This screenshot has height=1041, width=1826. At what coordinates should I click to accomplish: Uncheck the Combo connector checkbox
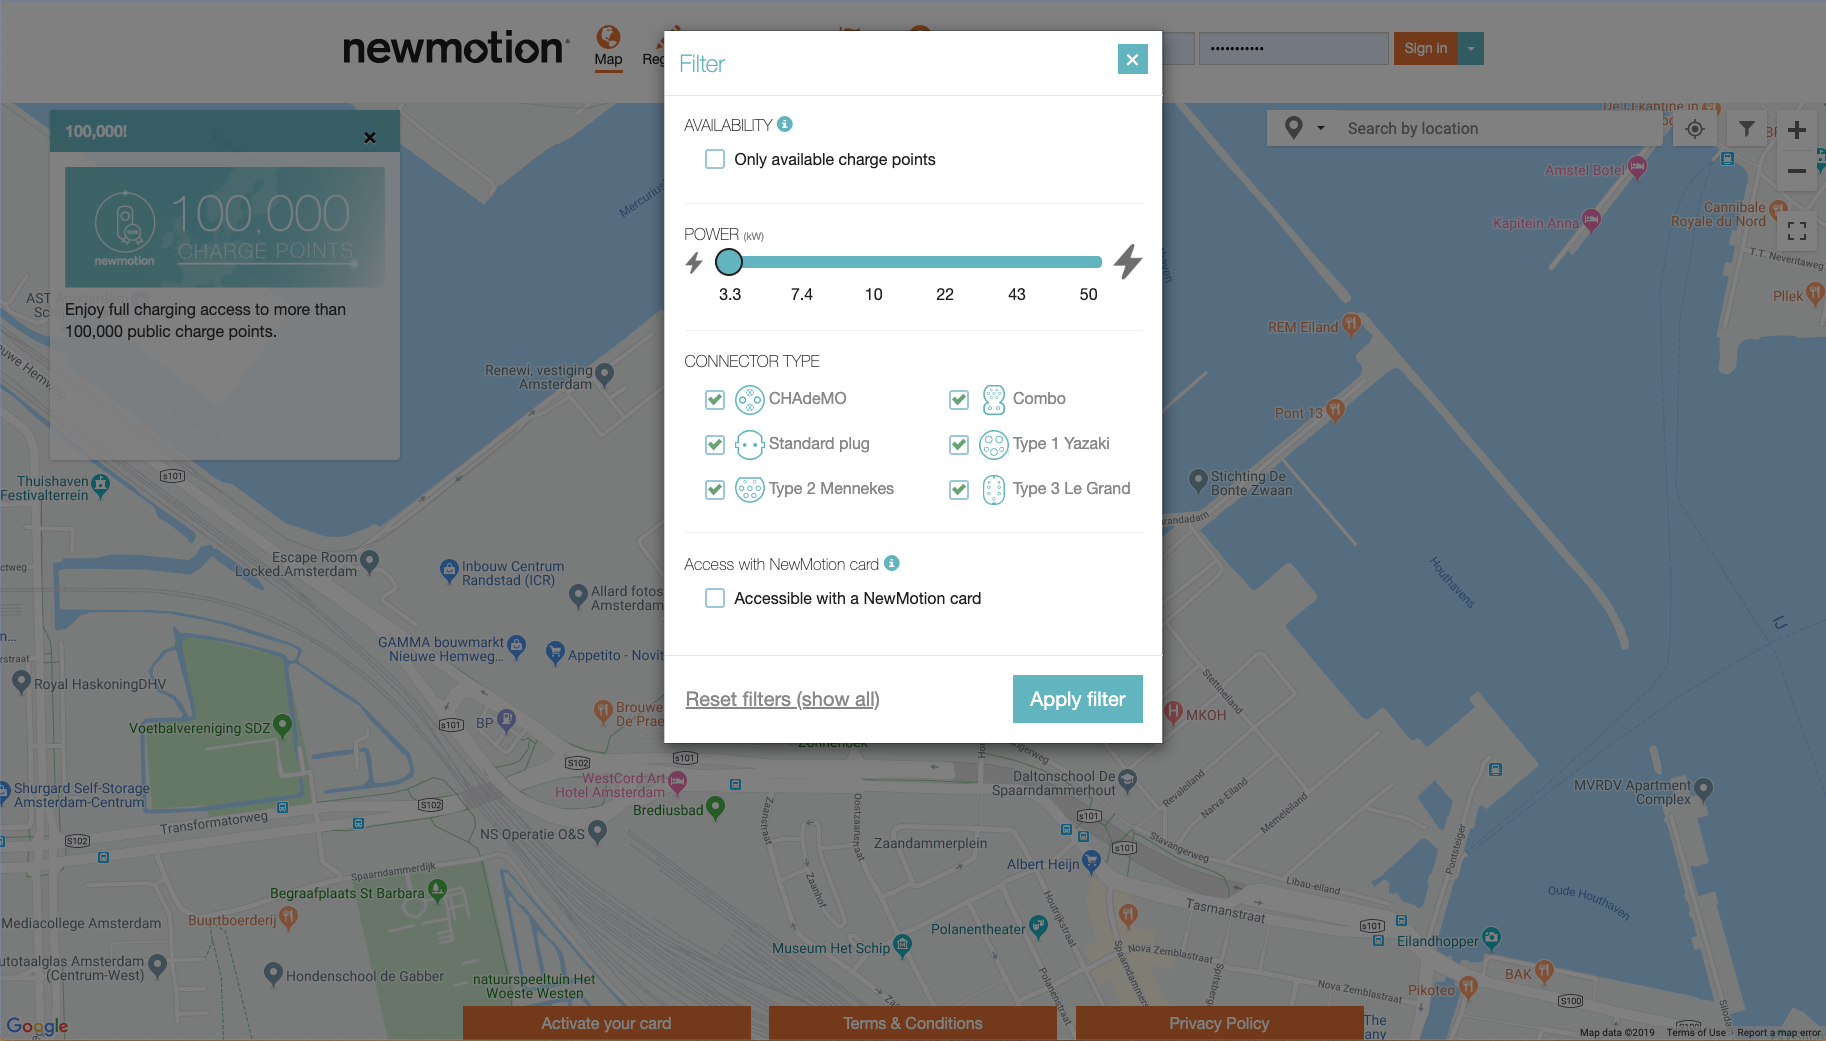click(959, 399)
